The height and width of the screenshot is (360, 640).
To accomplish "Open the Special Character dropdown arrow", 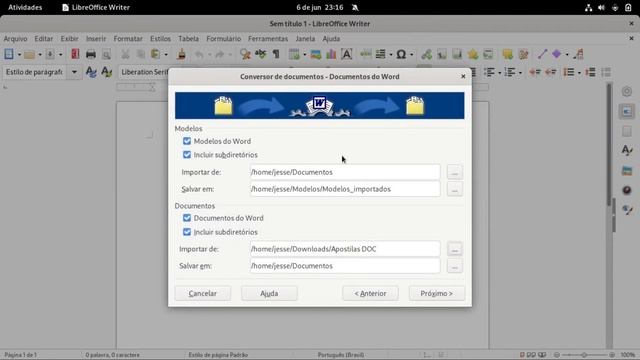I will pos(411,54).
